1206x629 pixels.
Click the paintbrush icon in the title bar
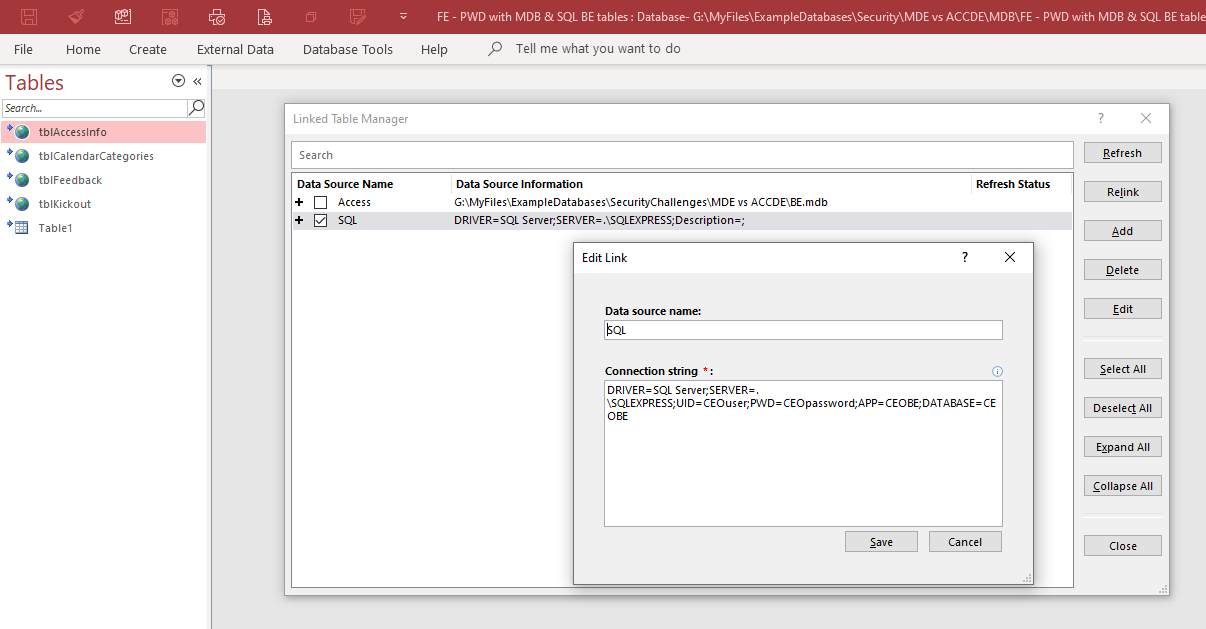(x=76, y=17)
